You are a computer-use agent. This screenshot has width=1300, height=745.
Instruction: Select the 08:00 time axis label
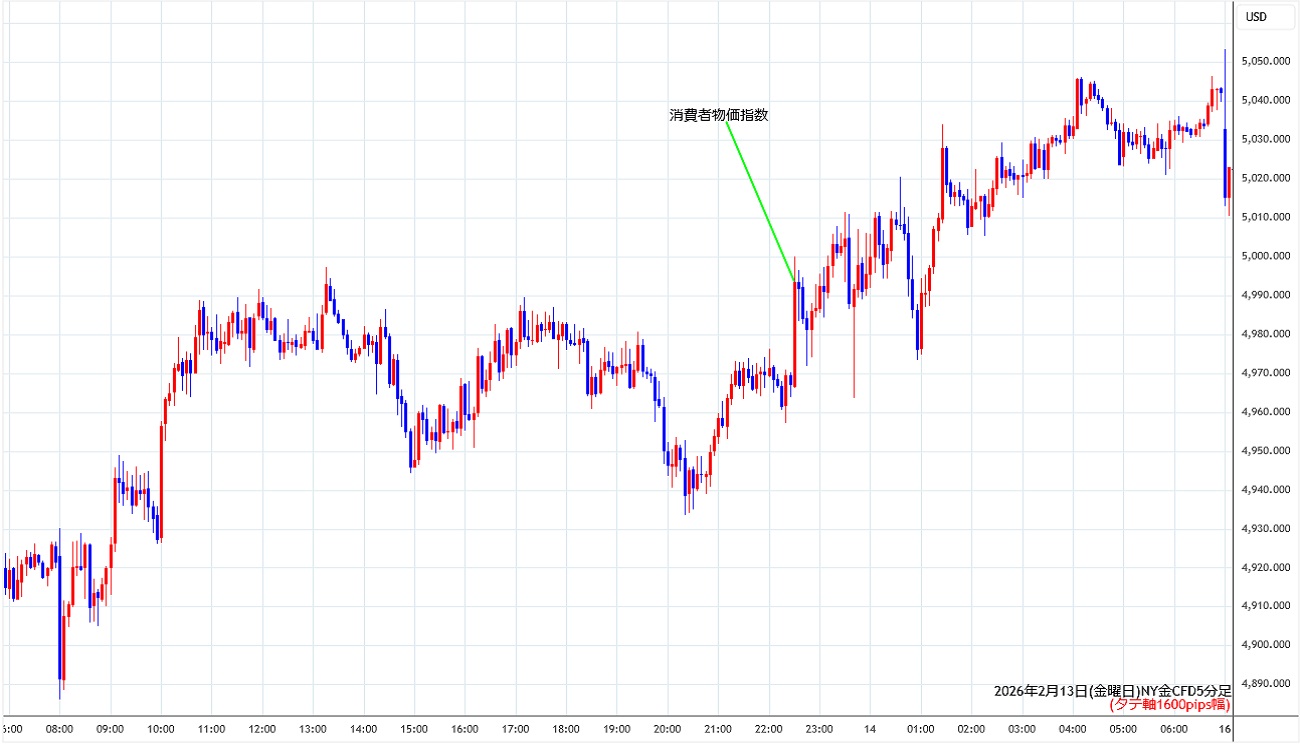click(59, 729)
